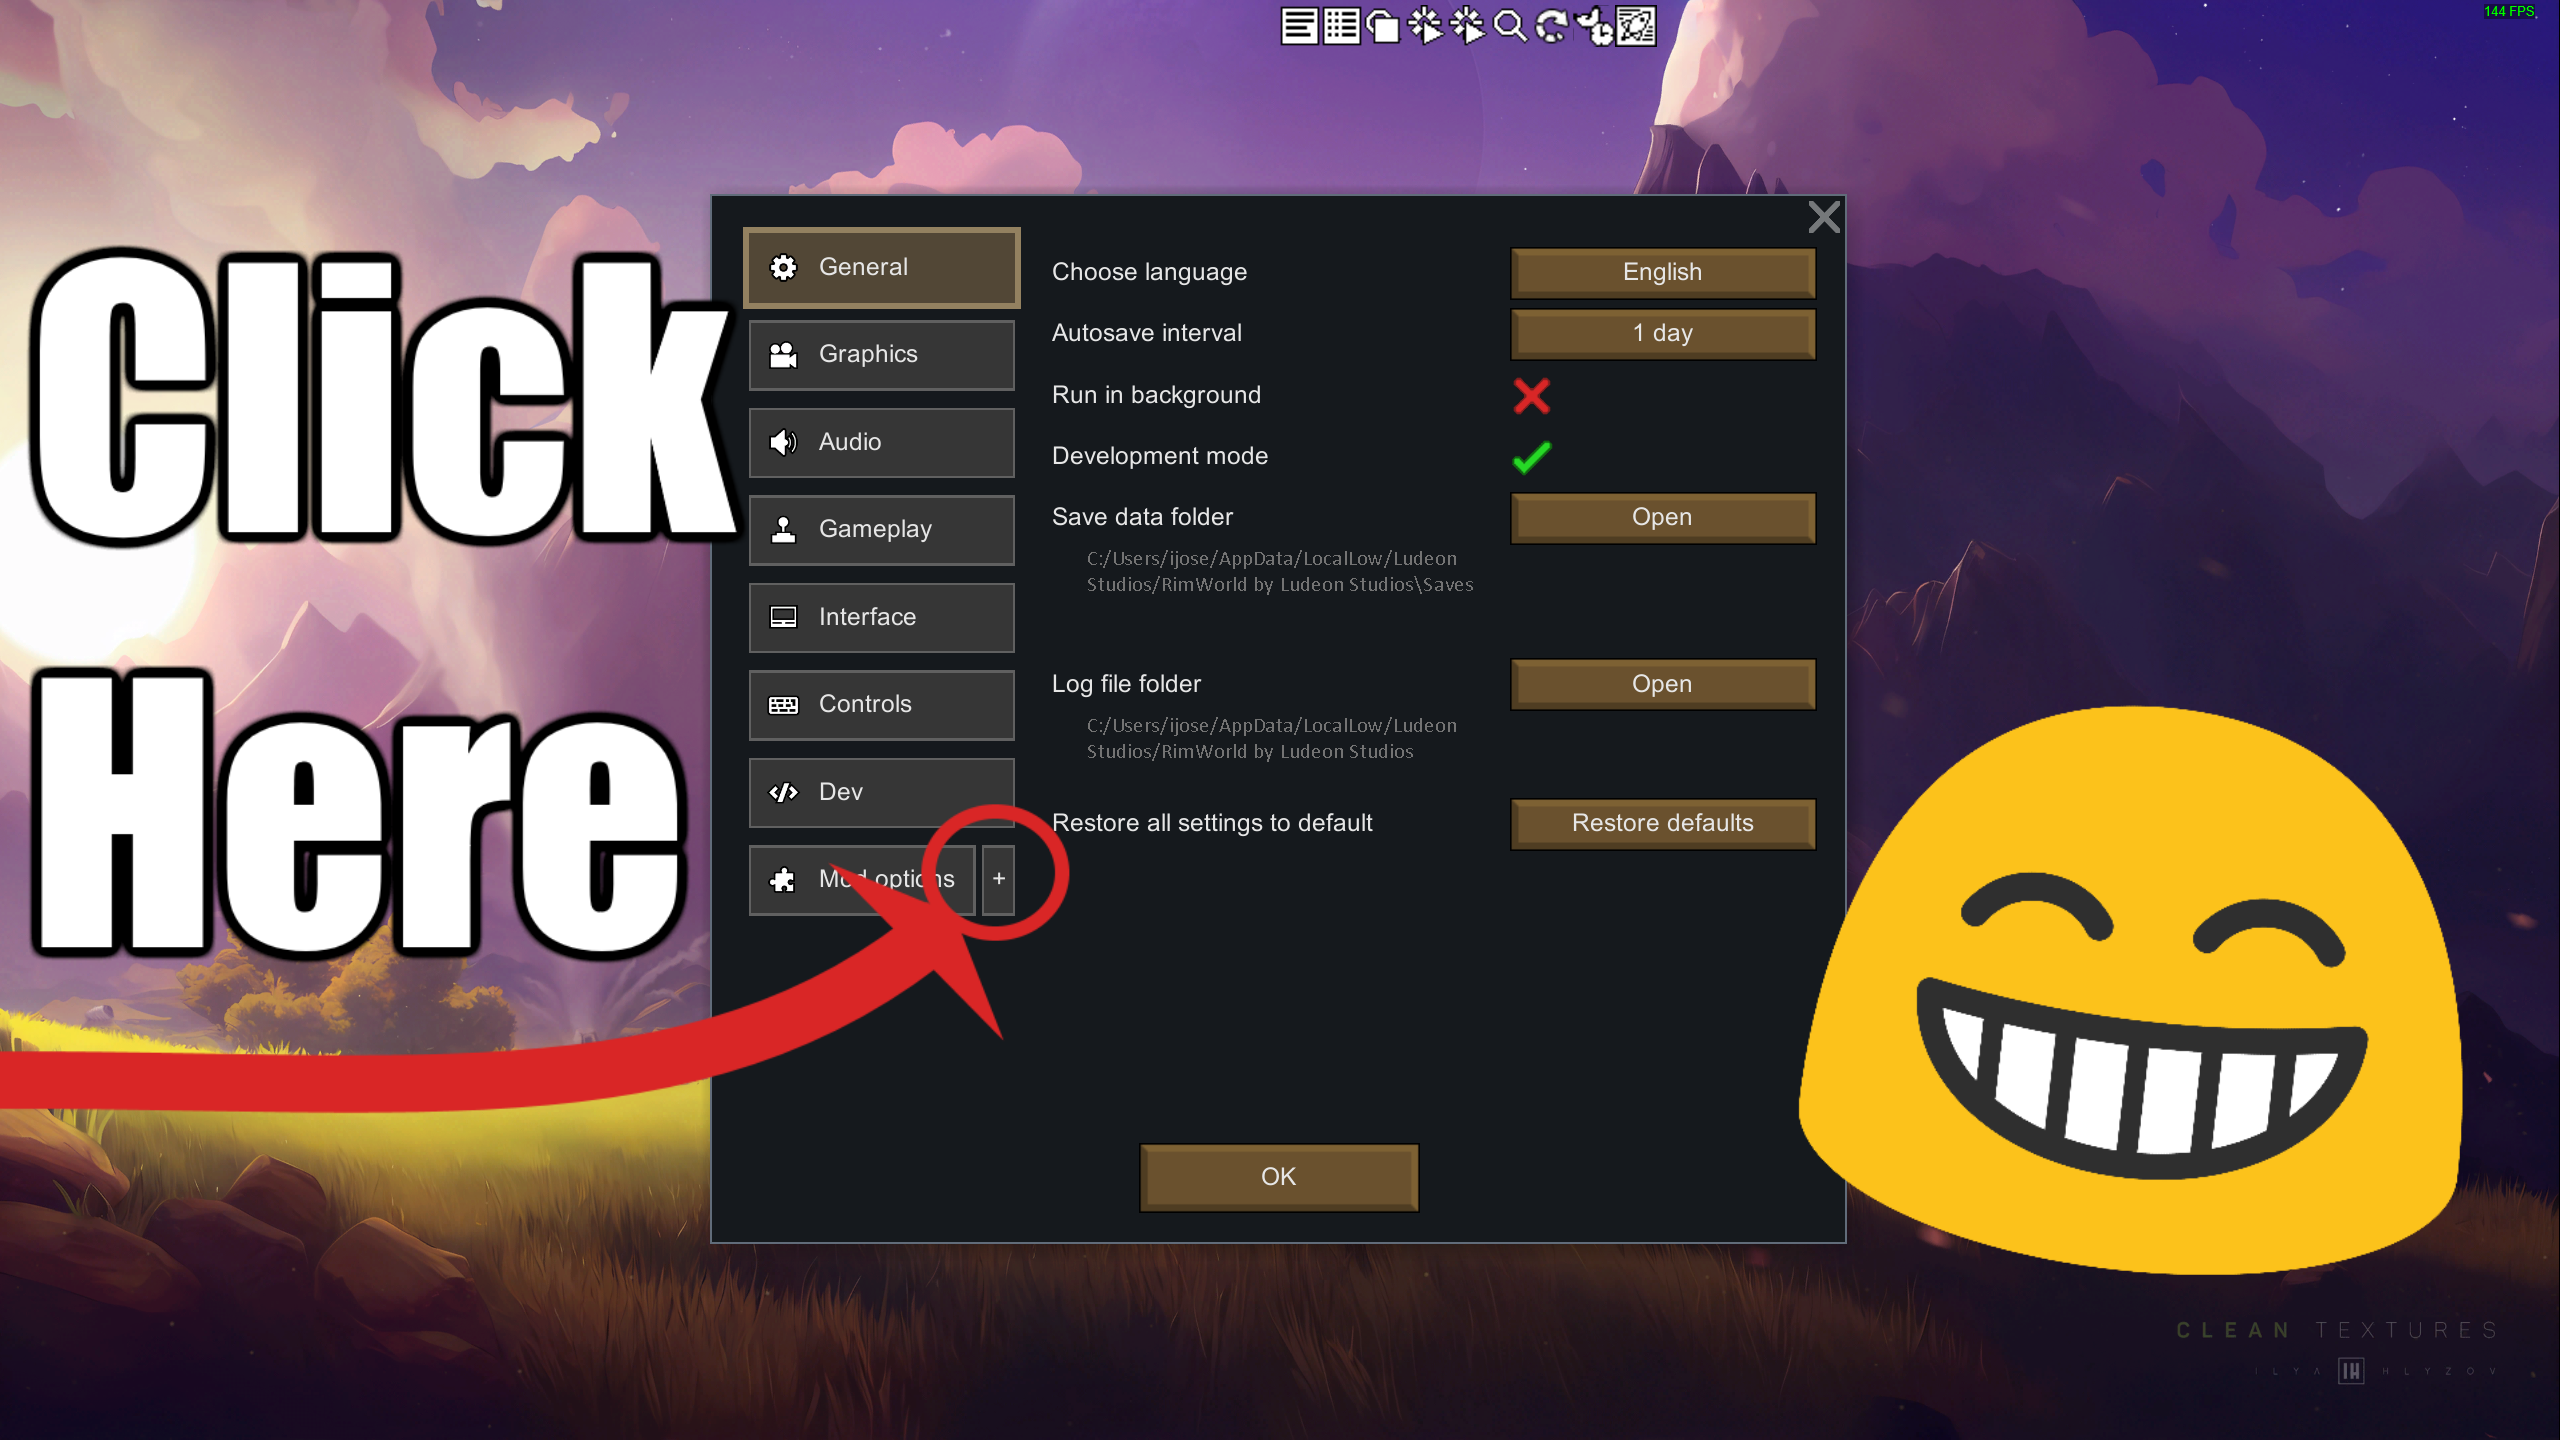Go to the Gameplay settings tab
The width and height of the screenshot is (2560, 1440).
(x=882, y=529)
